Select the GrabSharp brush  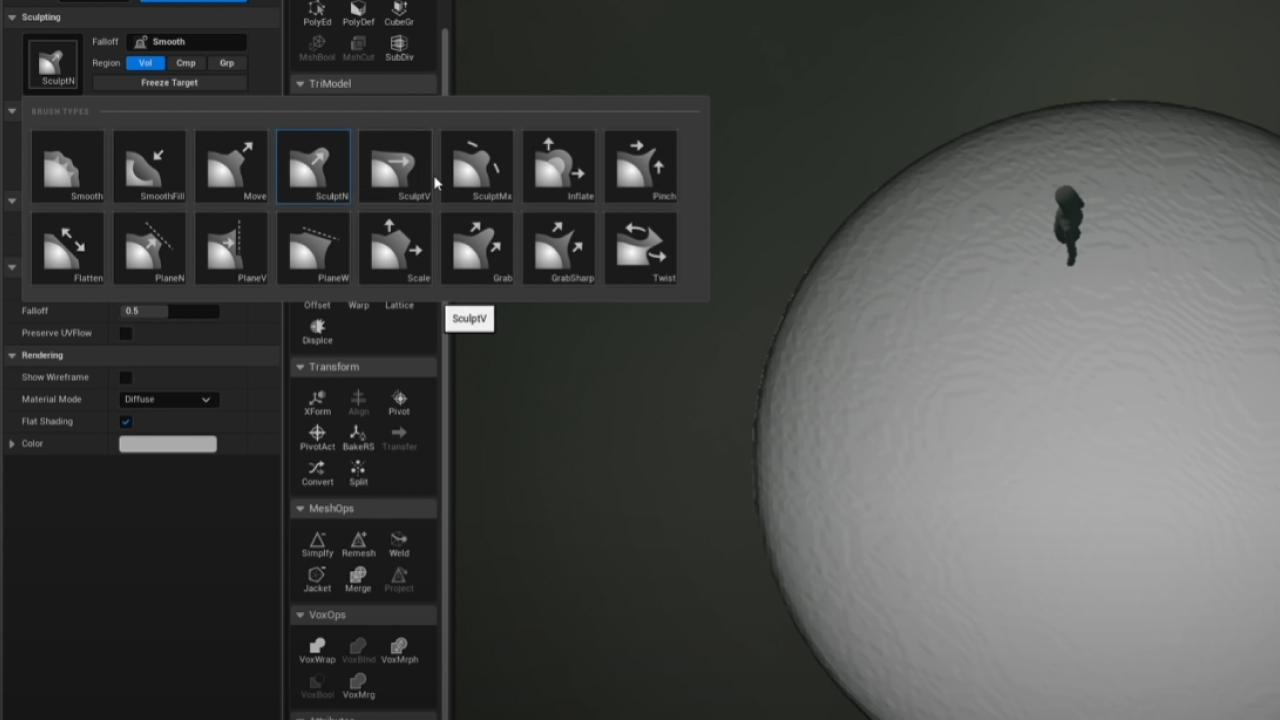pyautogui.click(x=559, y=248)
